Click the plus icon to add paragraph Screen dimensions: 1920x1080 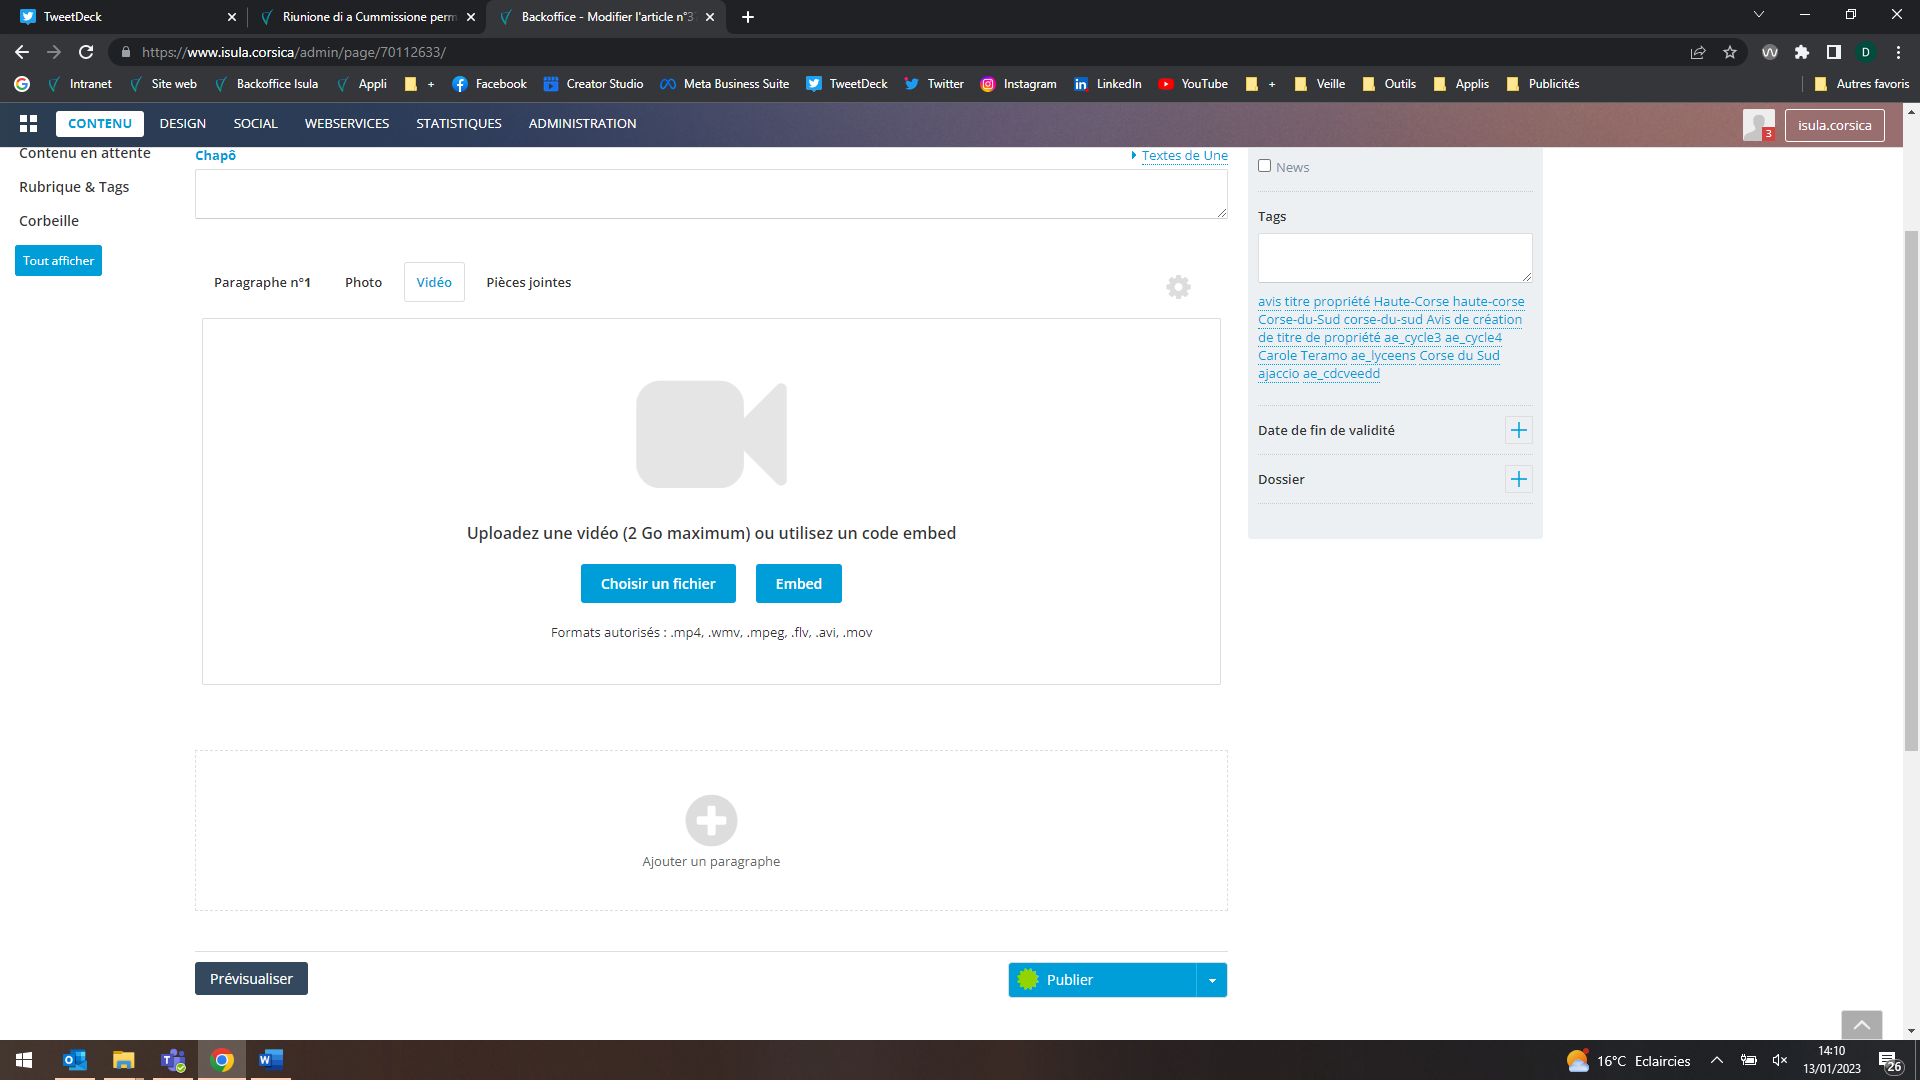(x=711, y=821)
